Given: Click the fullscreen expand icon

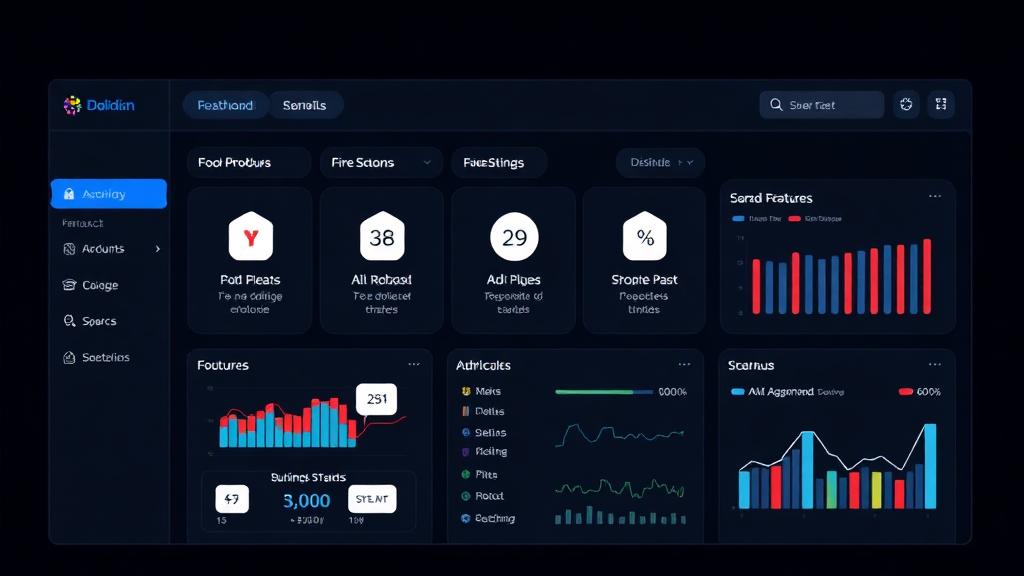Looking at the screenshot, I should pos(941,104).
